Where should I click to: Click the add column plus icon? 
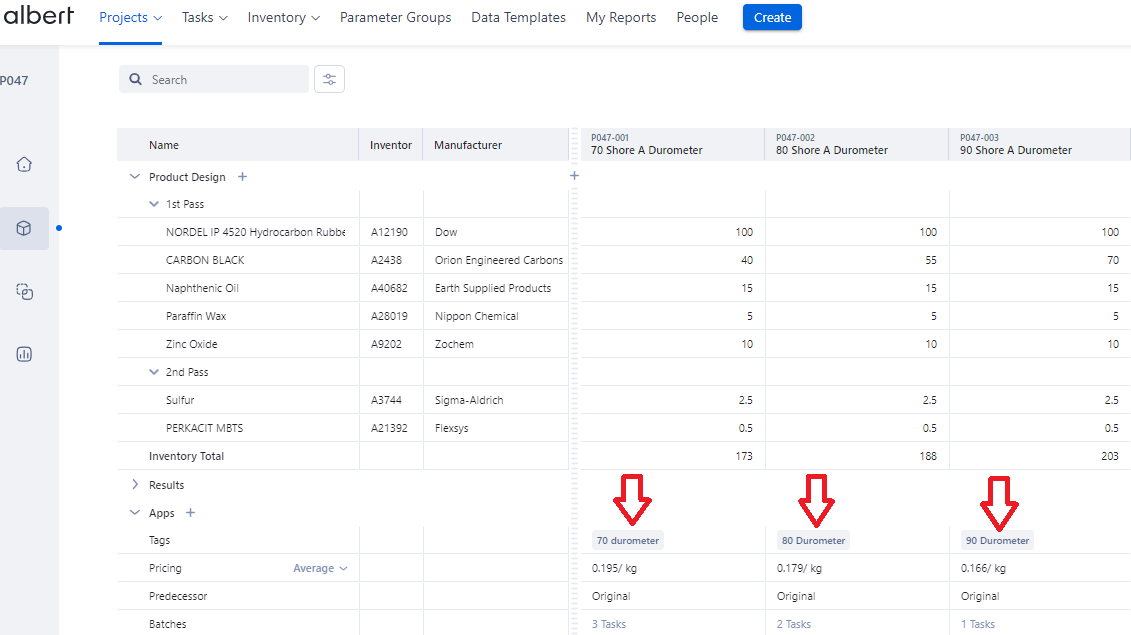click(574, 176)
